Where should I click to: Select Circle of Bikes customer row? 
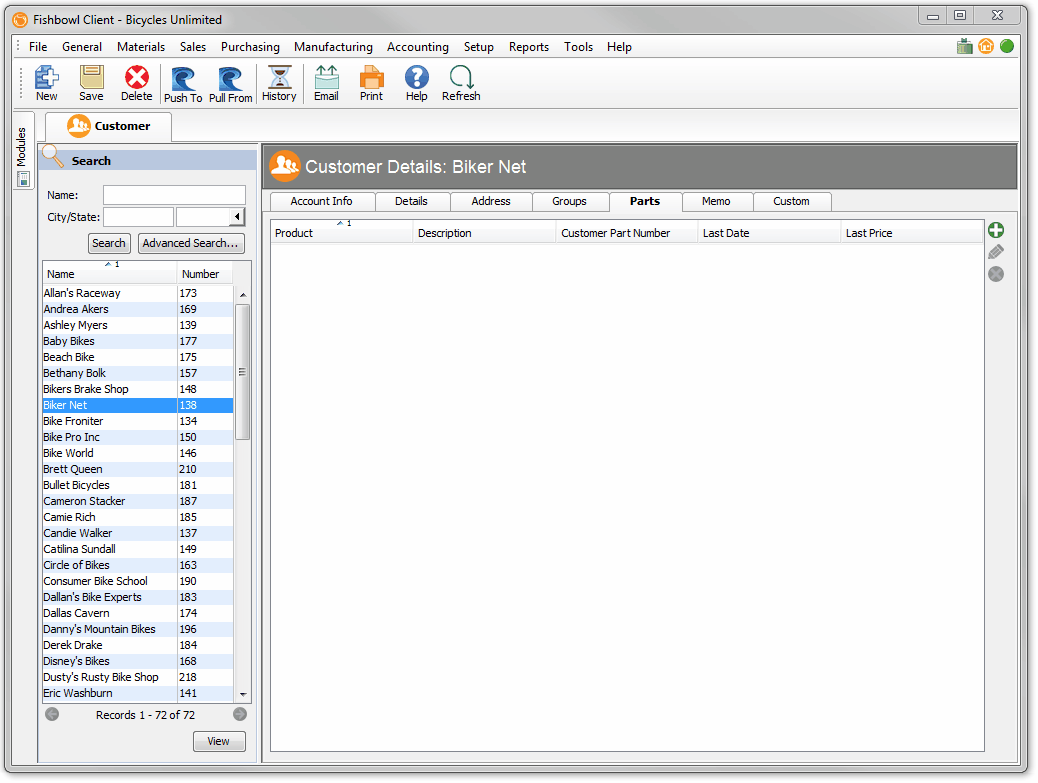point(138,565)
